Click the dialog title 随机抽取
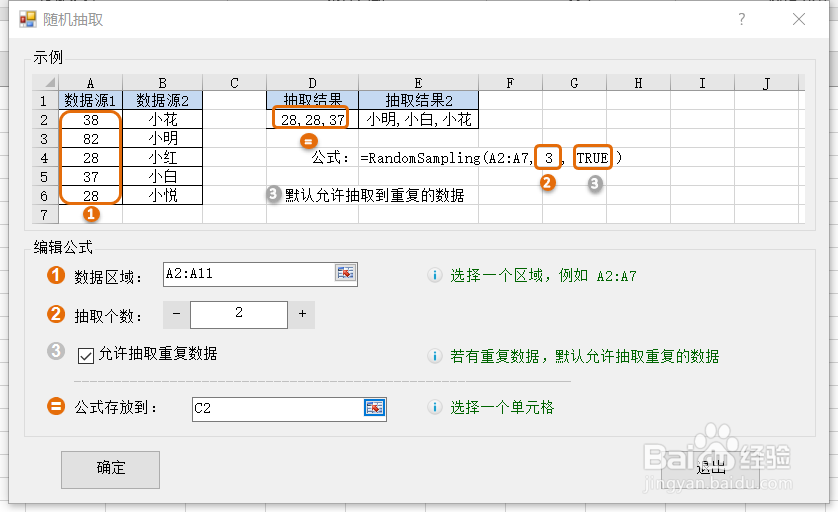838x512 pixels. tap(73, 20)
